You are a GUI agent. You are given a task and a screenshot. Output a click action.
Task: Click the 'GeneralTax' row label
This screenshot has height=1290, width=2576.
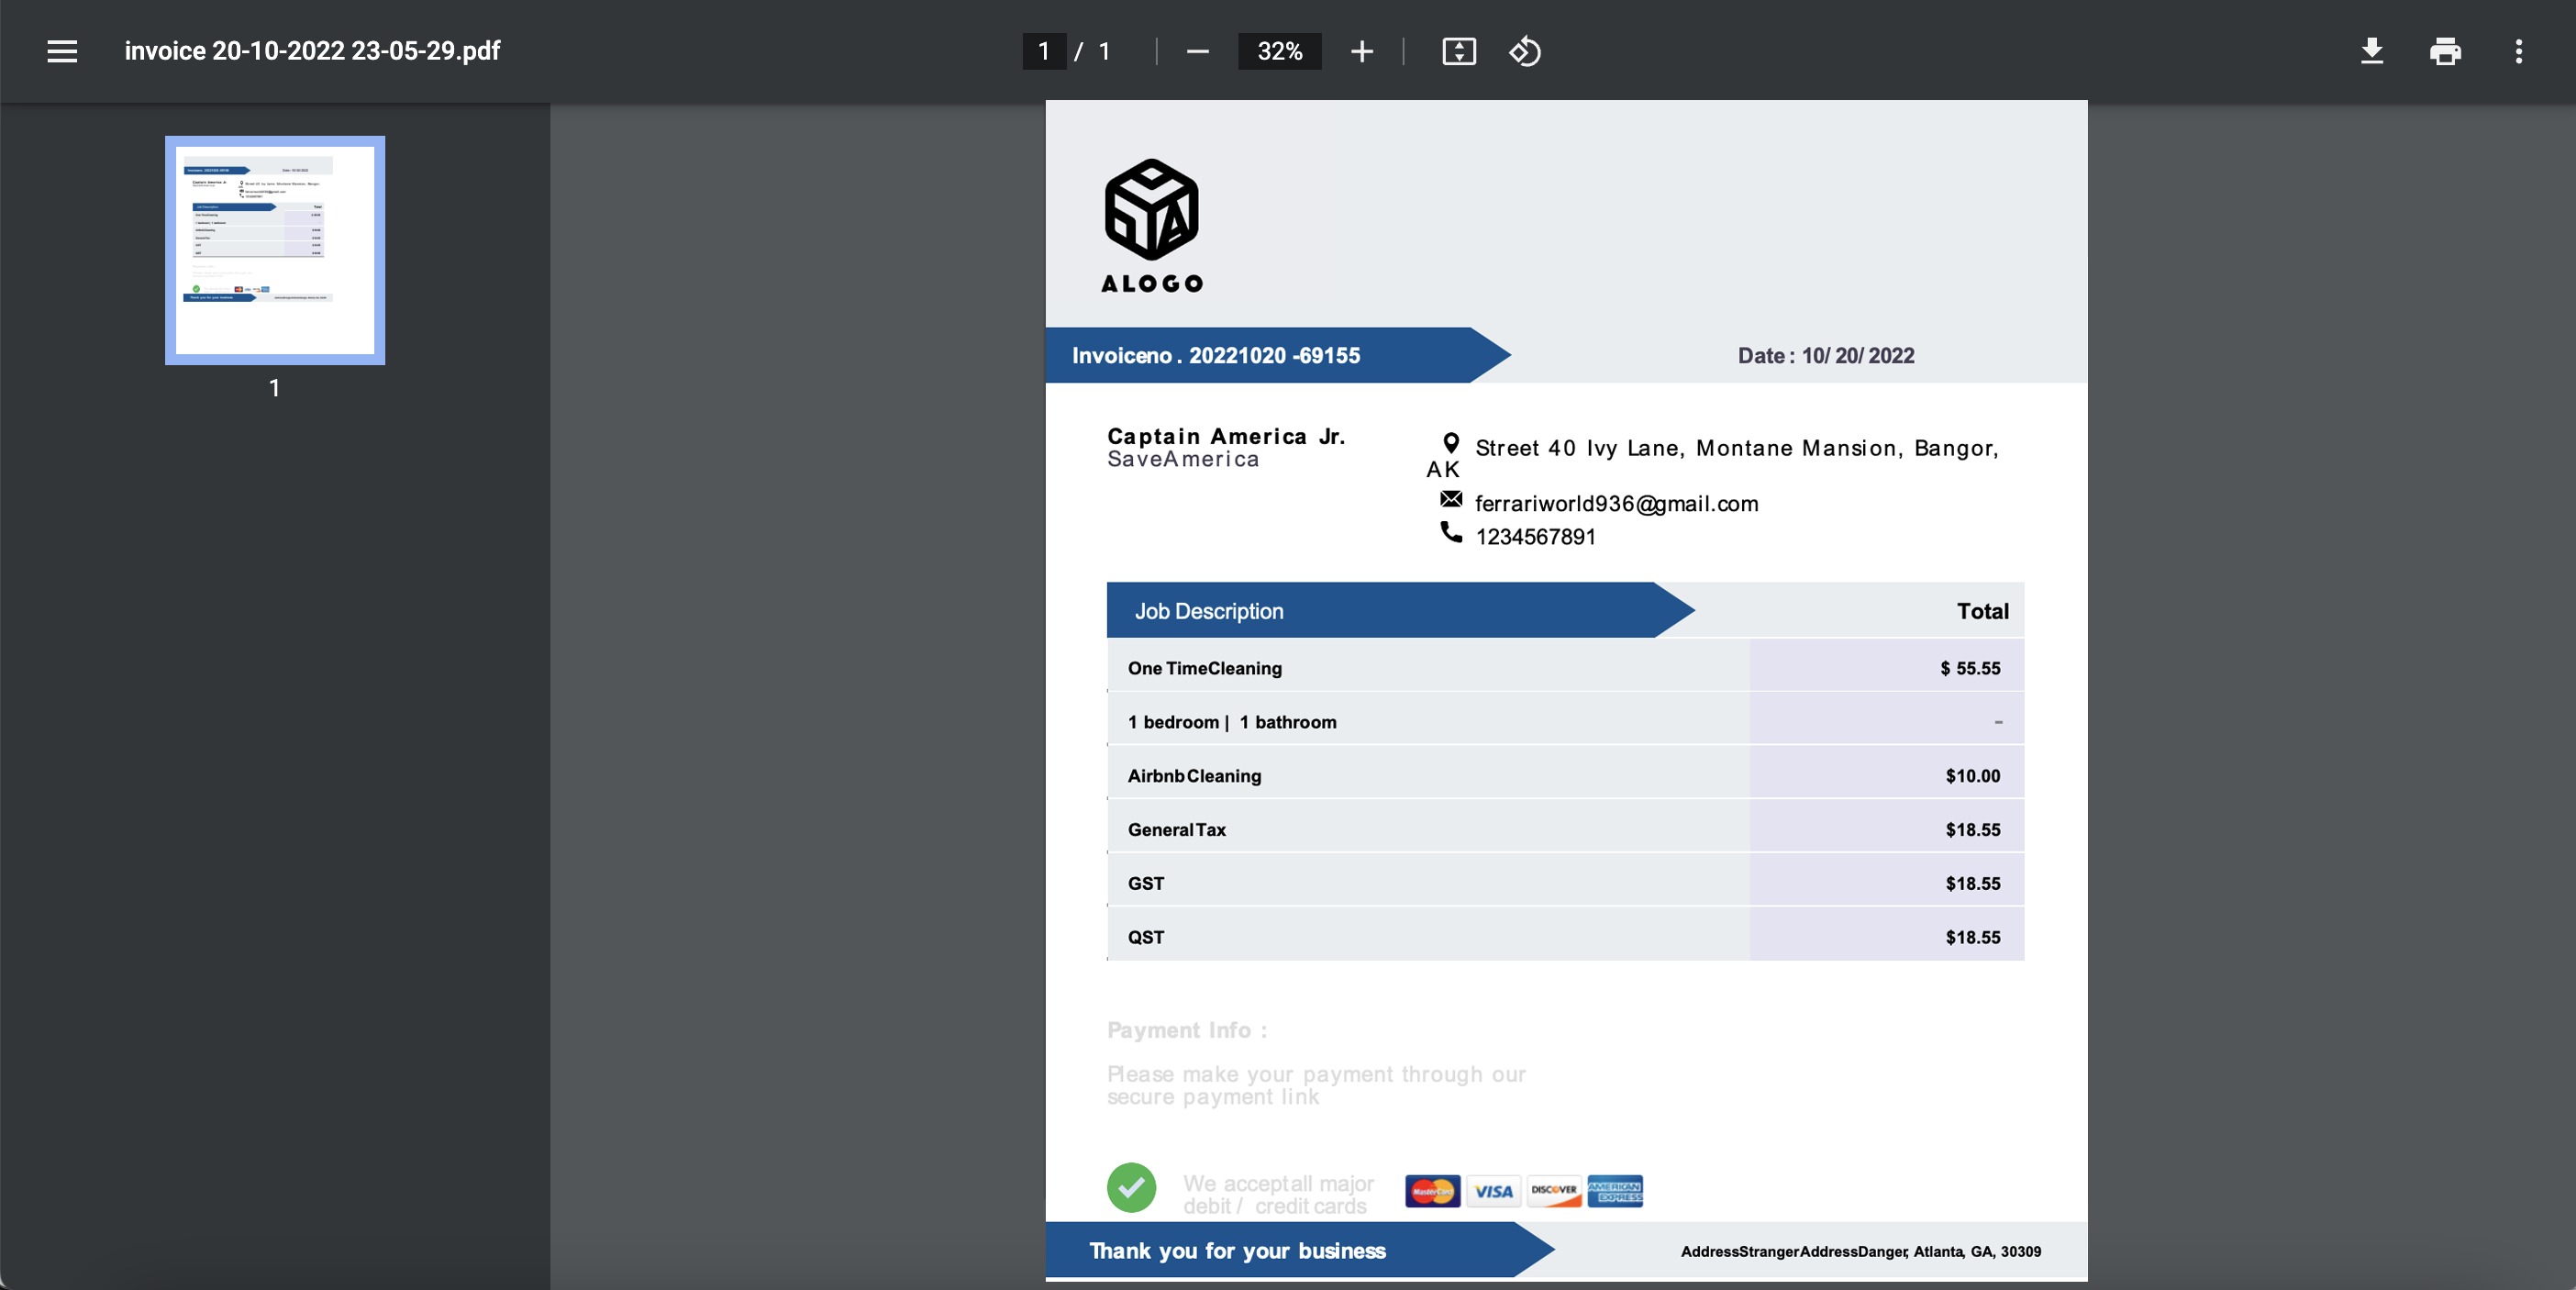pyautogui.click(x=1176, y=830)
